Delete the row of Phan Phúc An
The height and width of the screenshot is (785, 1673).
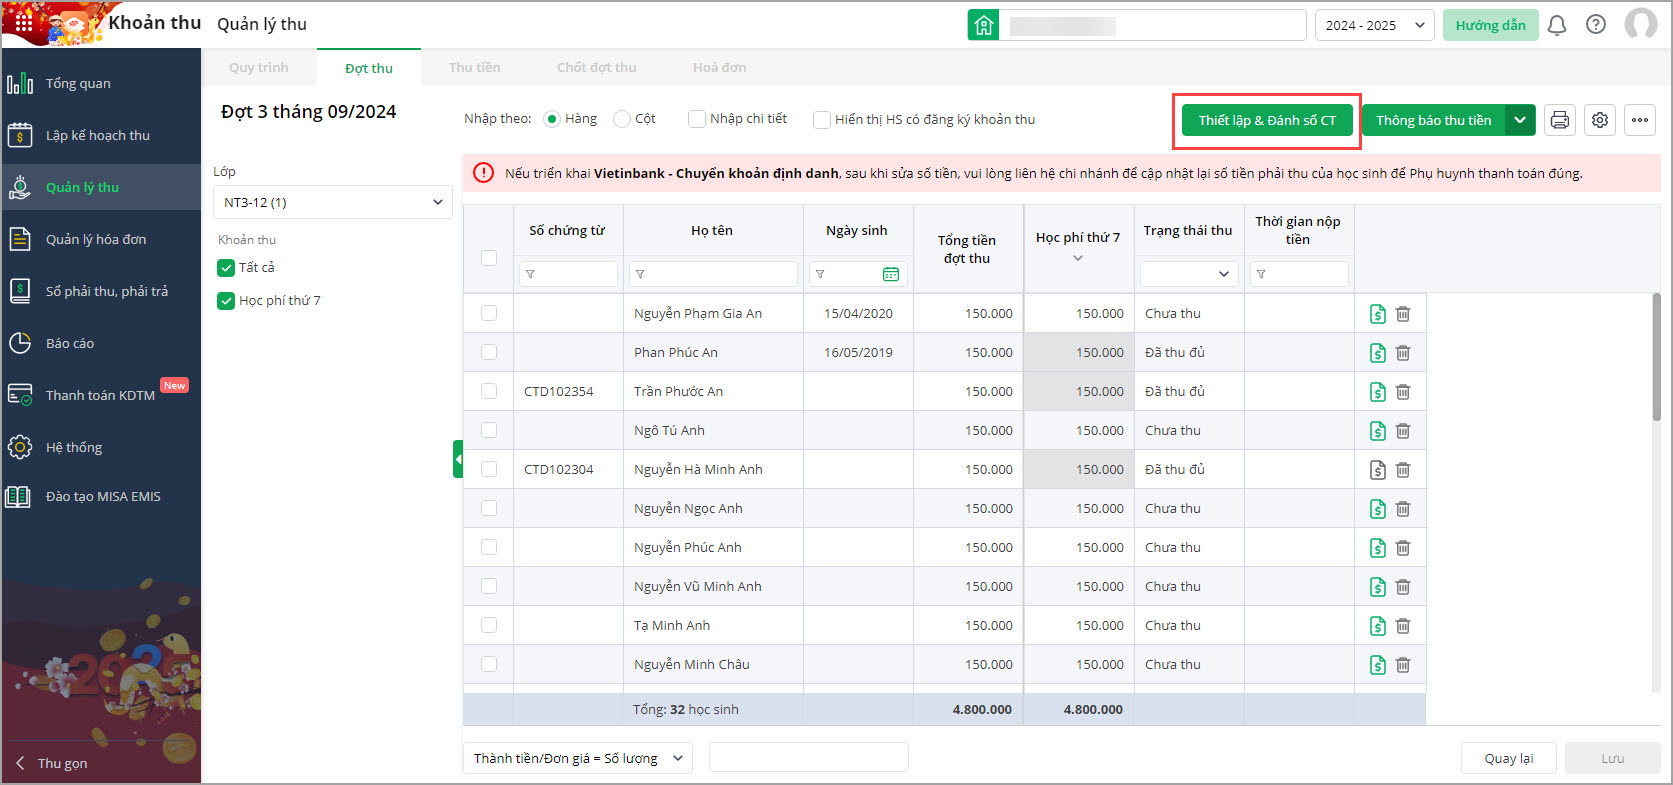(1403, 353)
